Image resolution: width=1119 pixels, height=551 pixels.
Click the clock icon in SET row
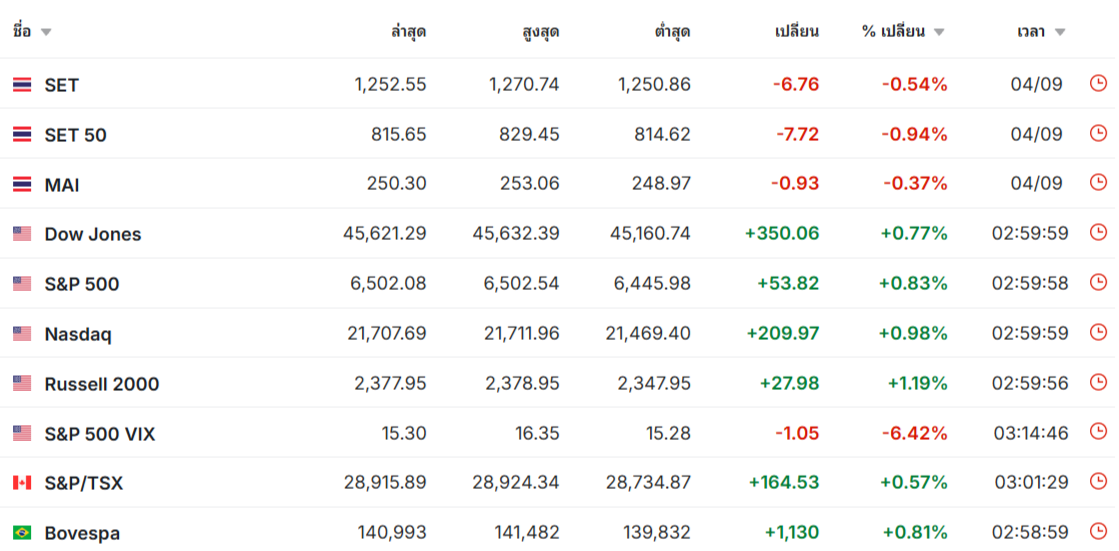(x=1098, y=84)
